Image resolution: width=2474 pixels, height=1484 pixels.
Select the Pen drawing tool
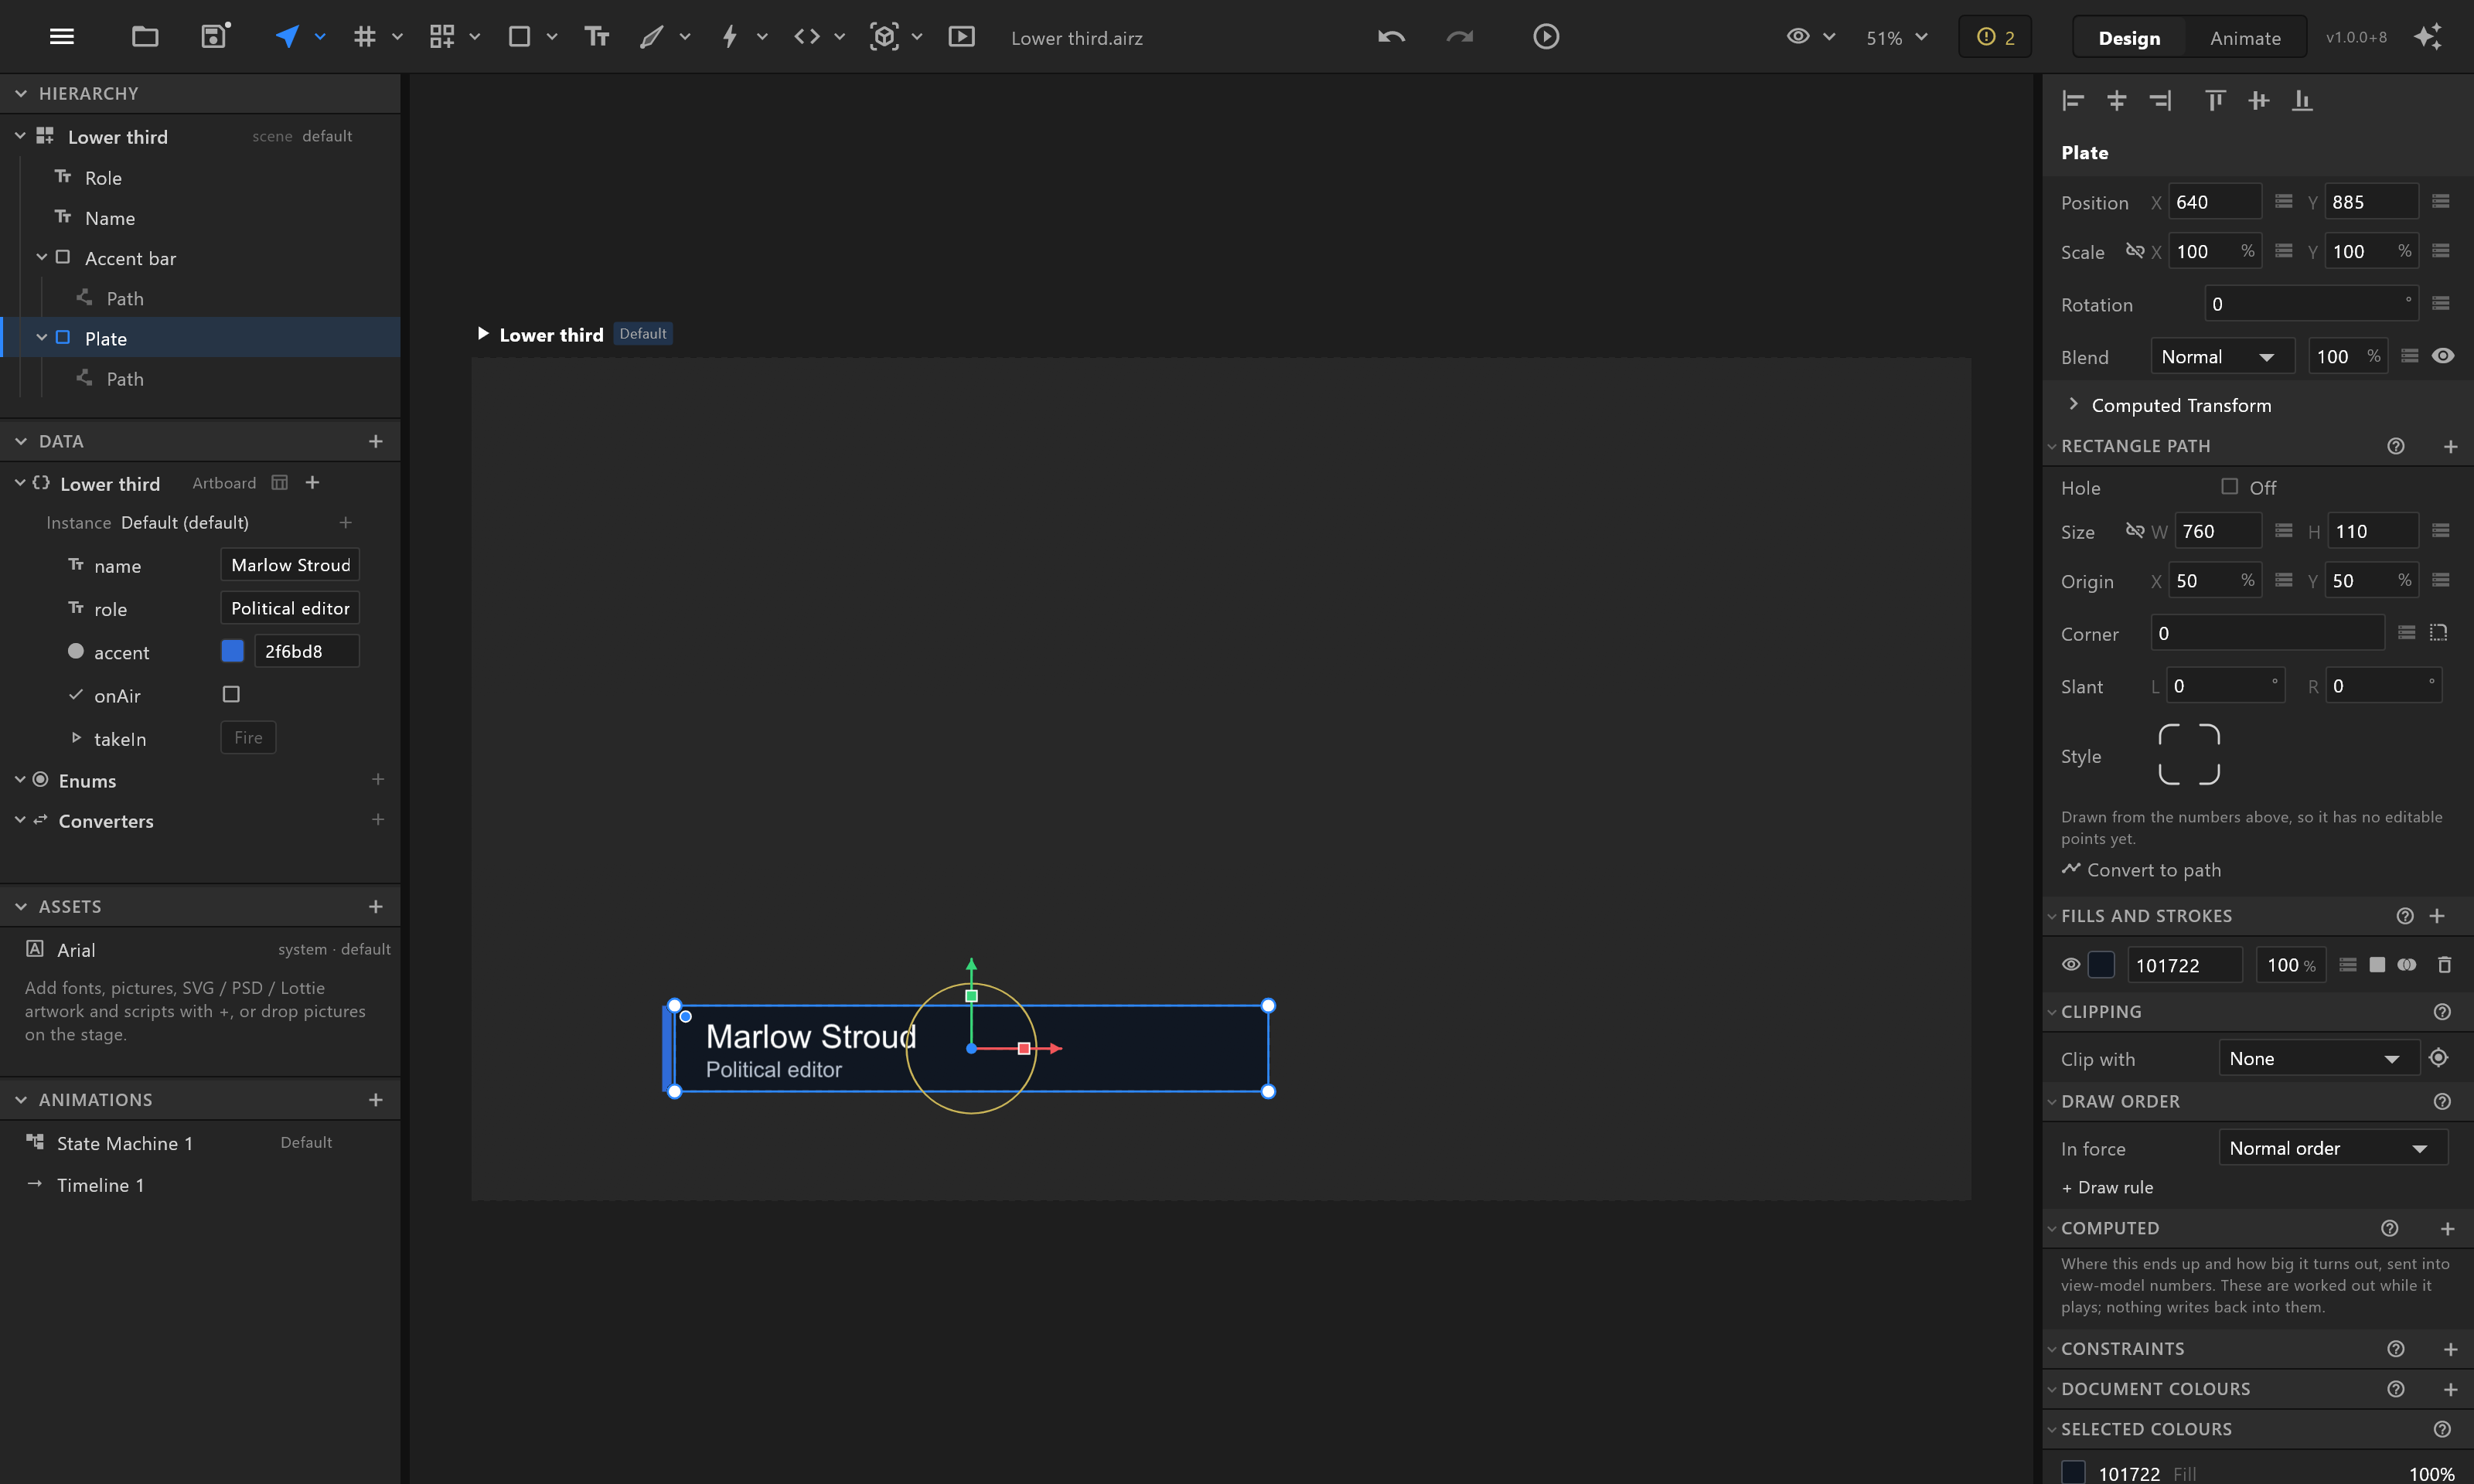(652, 37)
